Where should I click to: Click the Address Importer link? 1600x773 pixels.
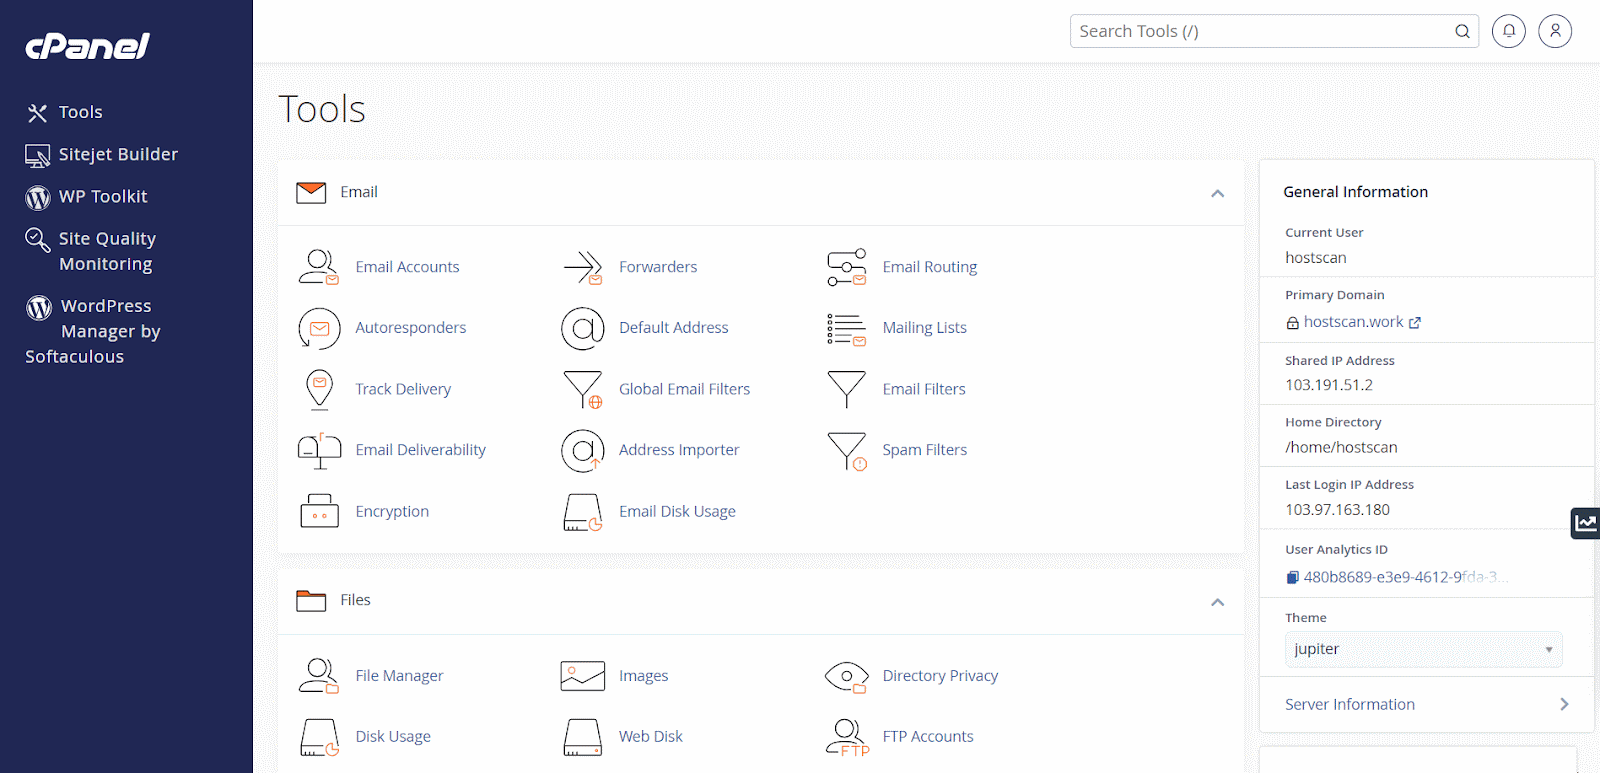679,450
